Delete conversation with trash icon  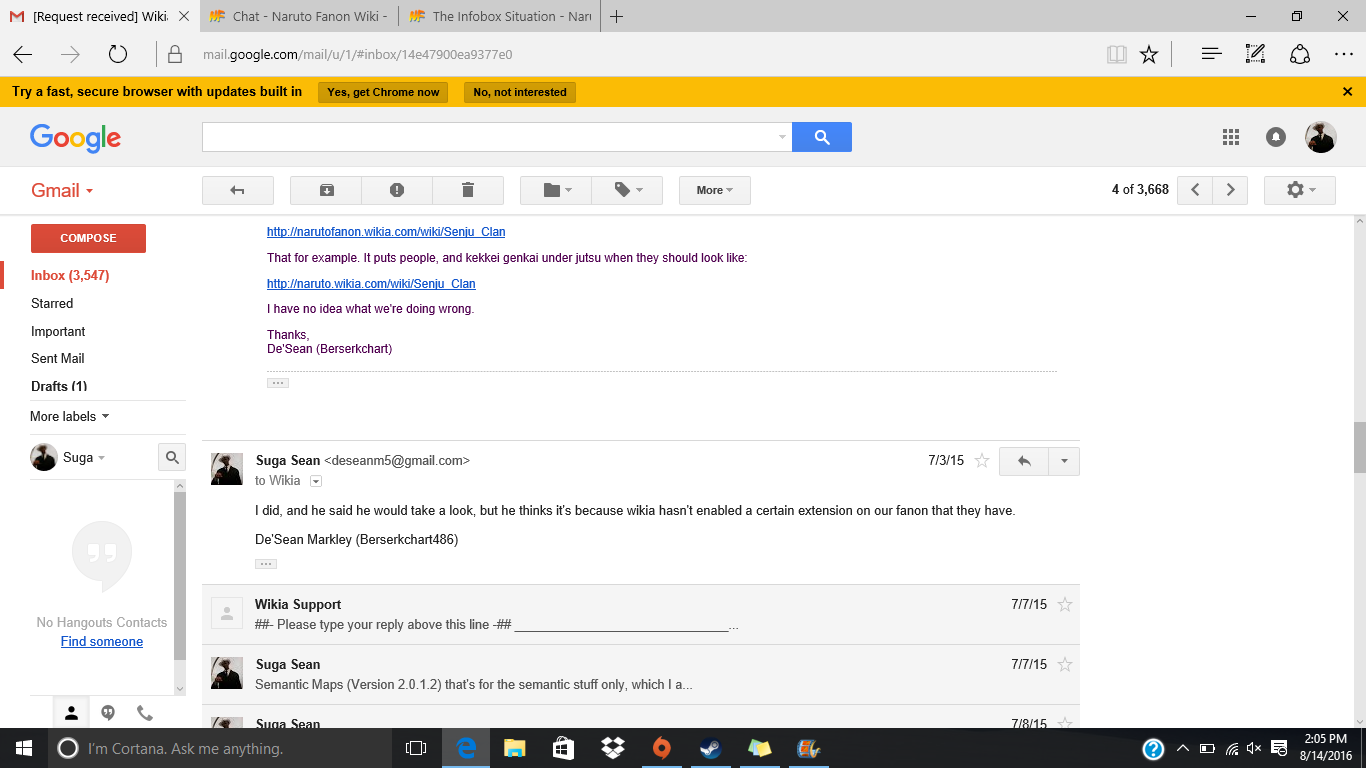coord(468,190)
